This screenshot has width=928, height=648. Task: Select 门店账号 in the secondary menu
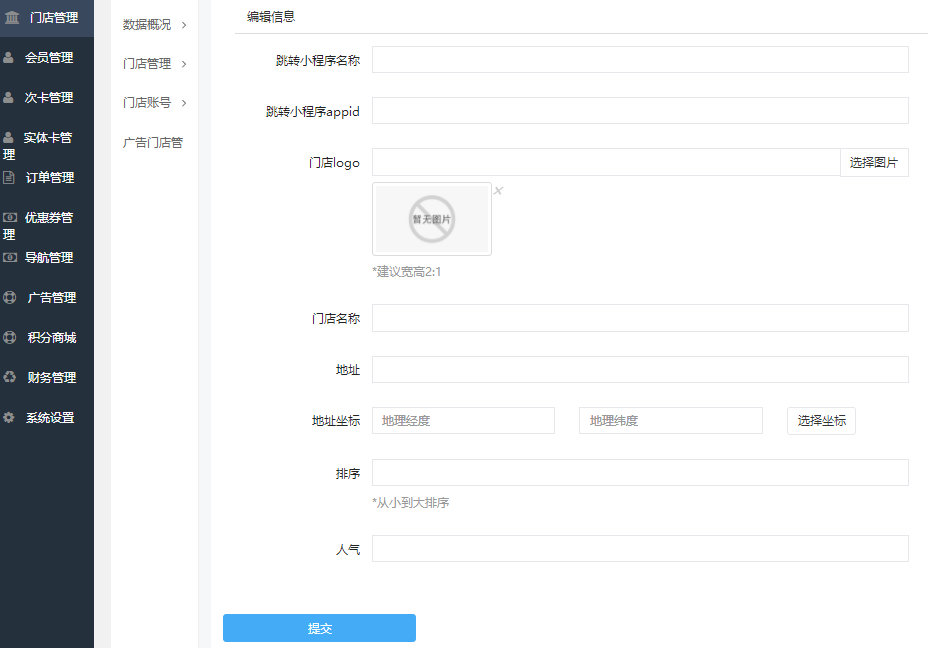(147, 103)
